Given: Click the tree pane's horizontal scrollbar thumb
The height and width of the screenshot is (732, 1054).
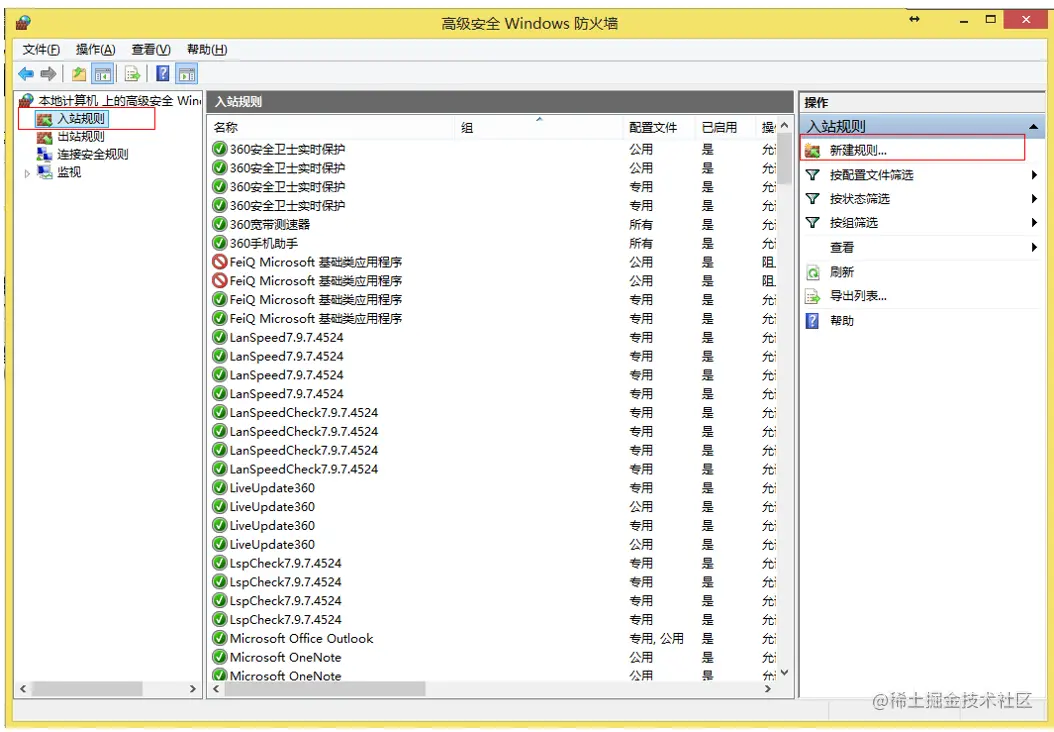Looking at the screenshot, I should tap(87, 689).
